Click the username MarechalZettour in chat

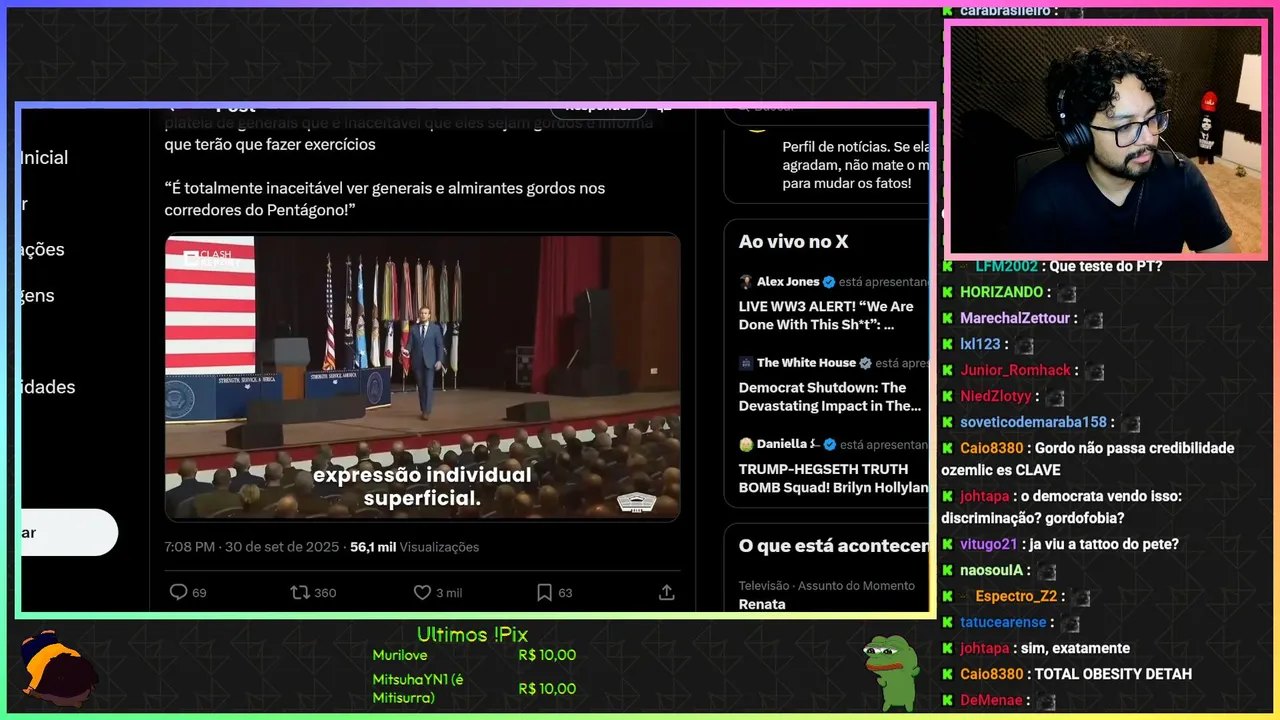pyautogui.click(x=1016, y=318)
